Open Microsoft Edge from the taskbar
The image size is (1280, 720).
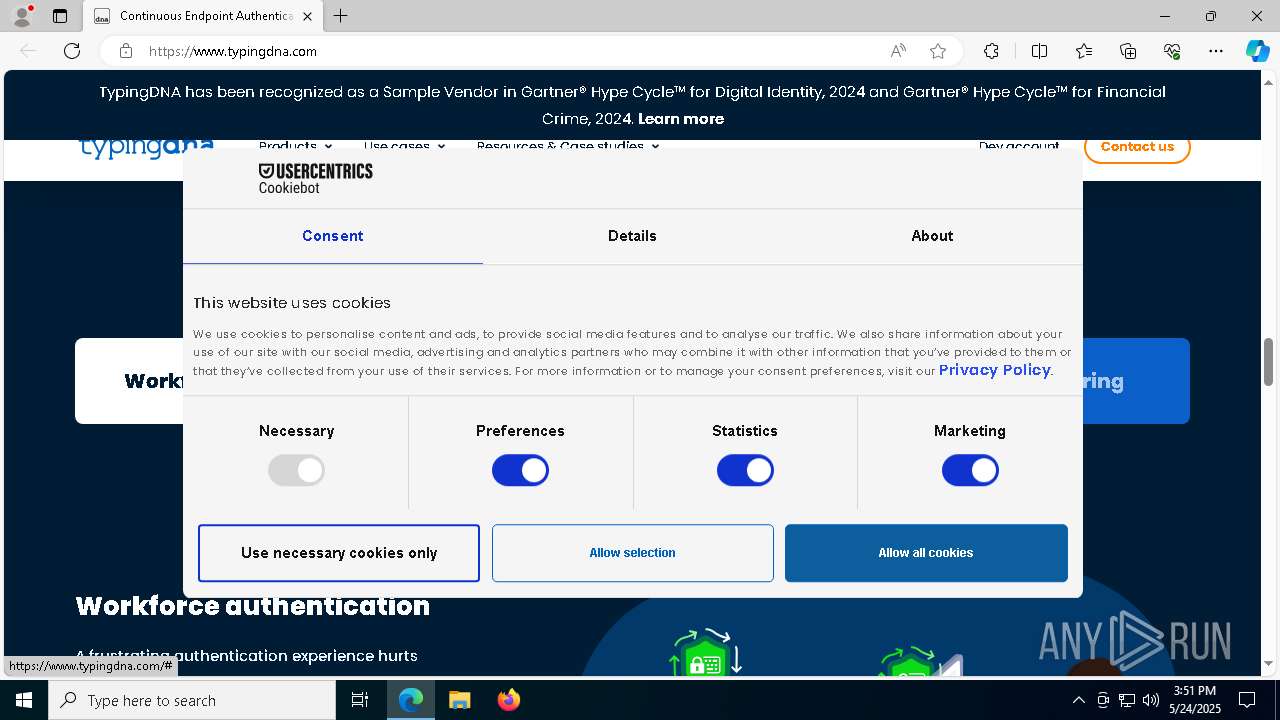tap(411, 700)
